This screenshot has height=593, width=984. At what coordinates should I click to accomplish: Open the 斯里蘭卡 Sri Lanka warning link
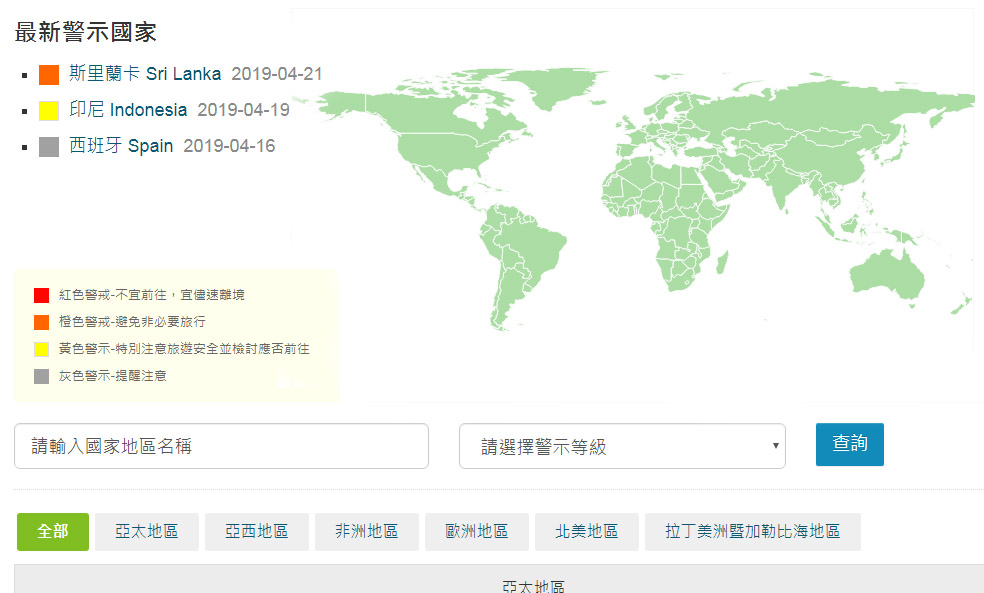145,74
